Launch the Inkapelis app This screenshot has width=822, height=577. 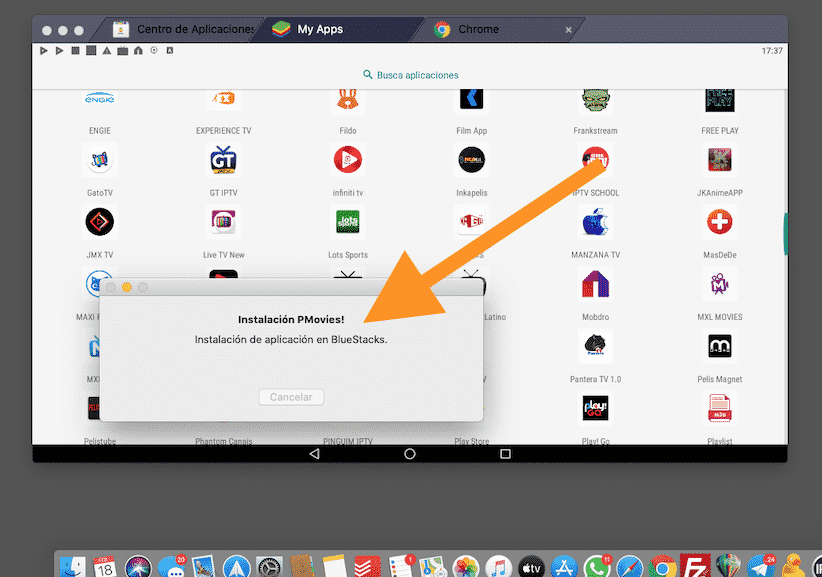click(471, 160)
